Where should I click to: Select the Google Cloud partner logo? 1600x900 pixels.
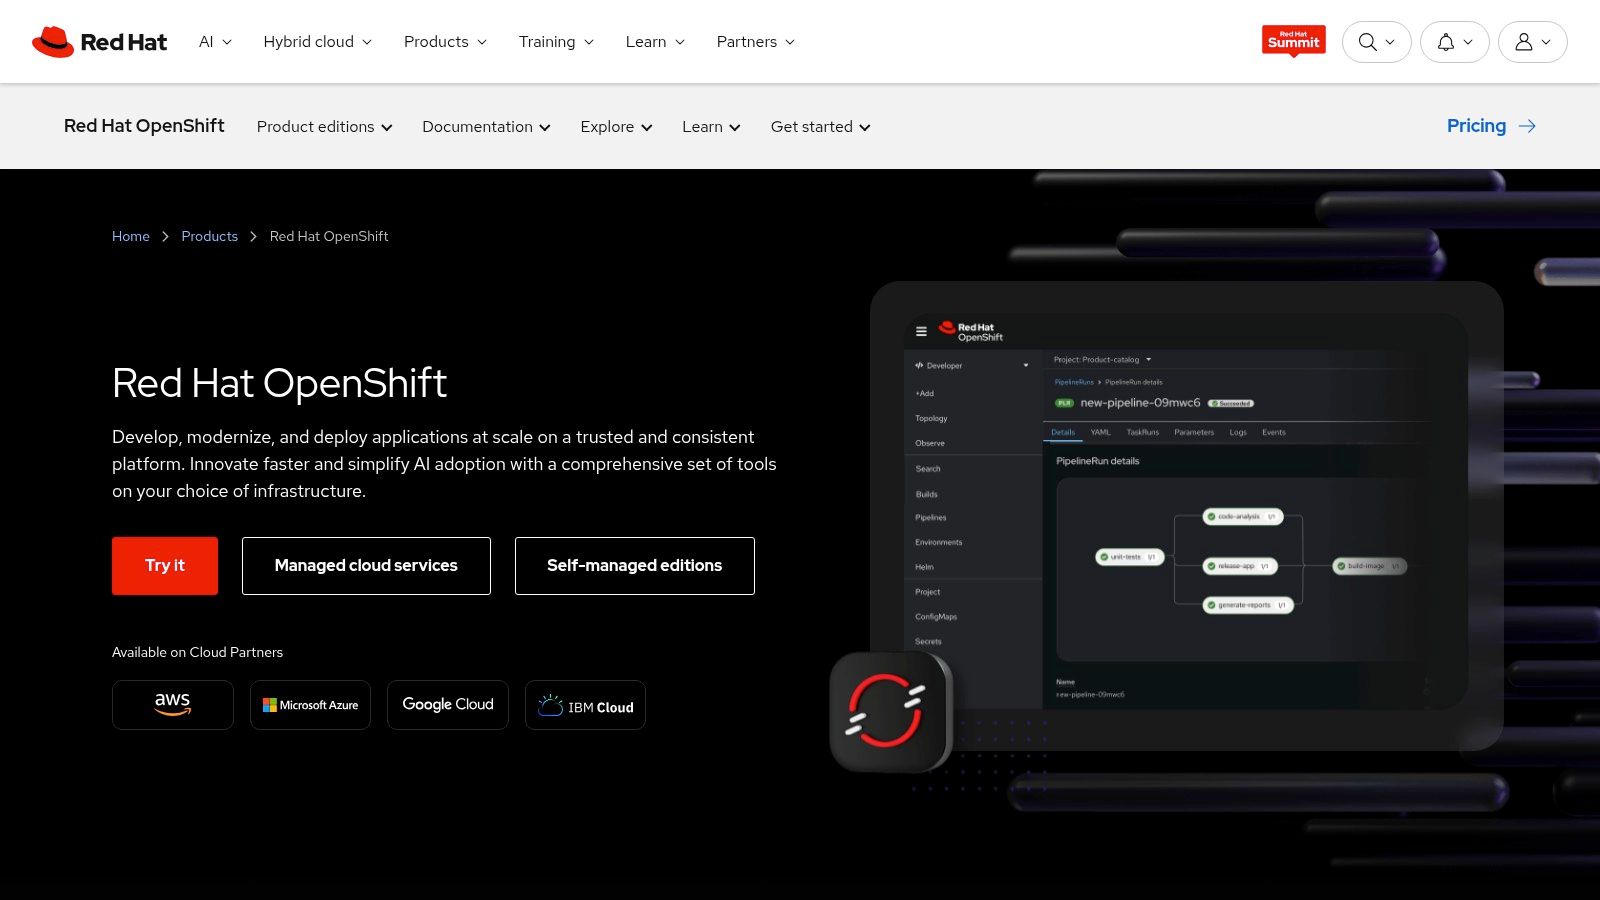click(x=448, y=705)
